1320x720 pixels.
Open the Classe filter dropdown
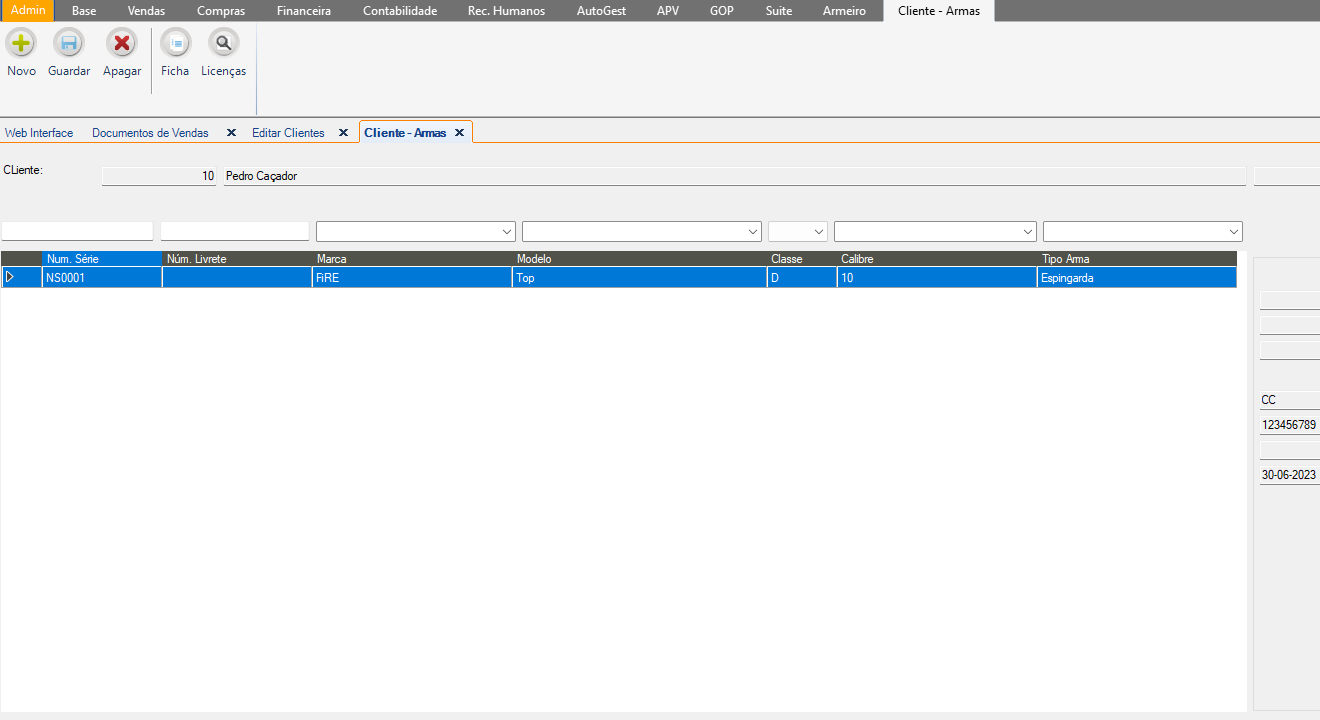[819, 231]
